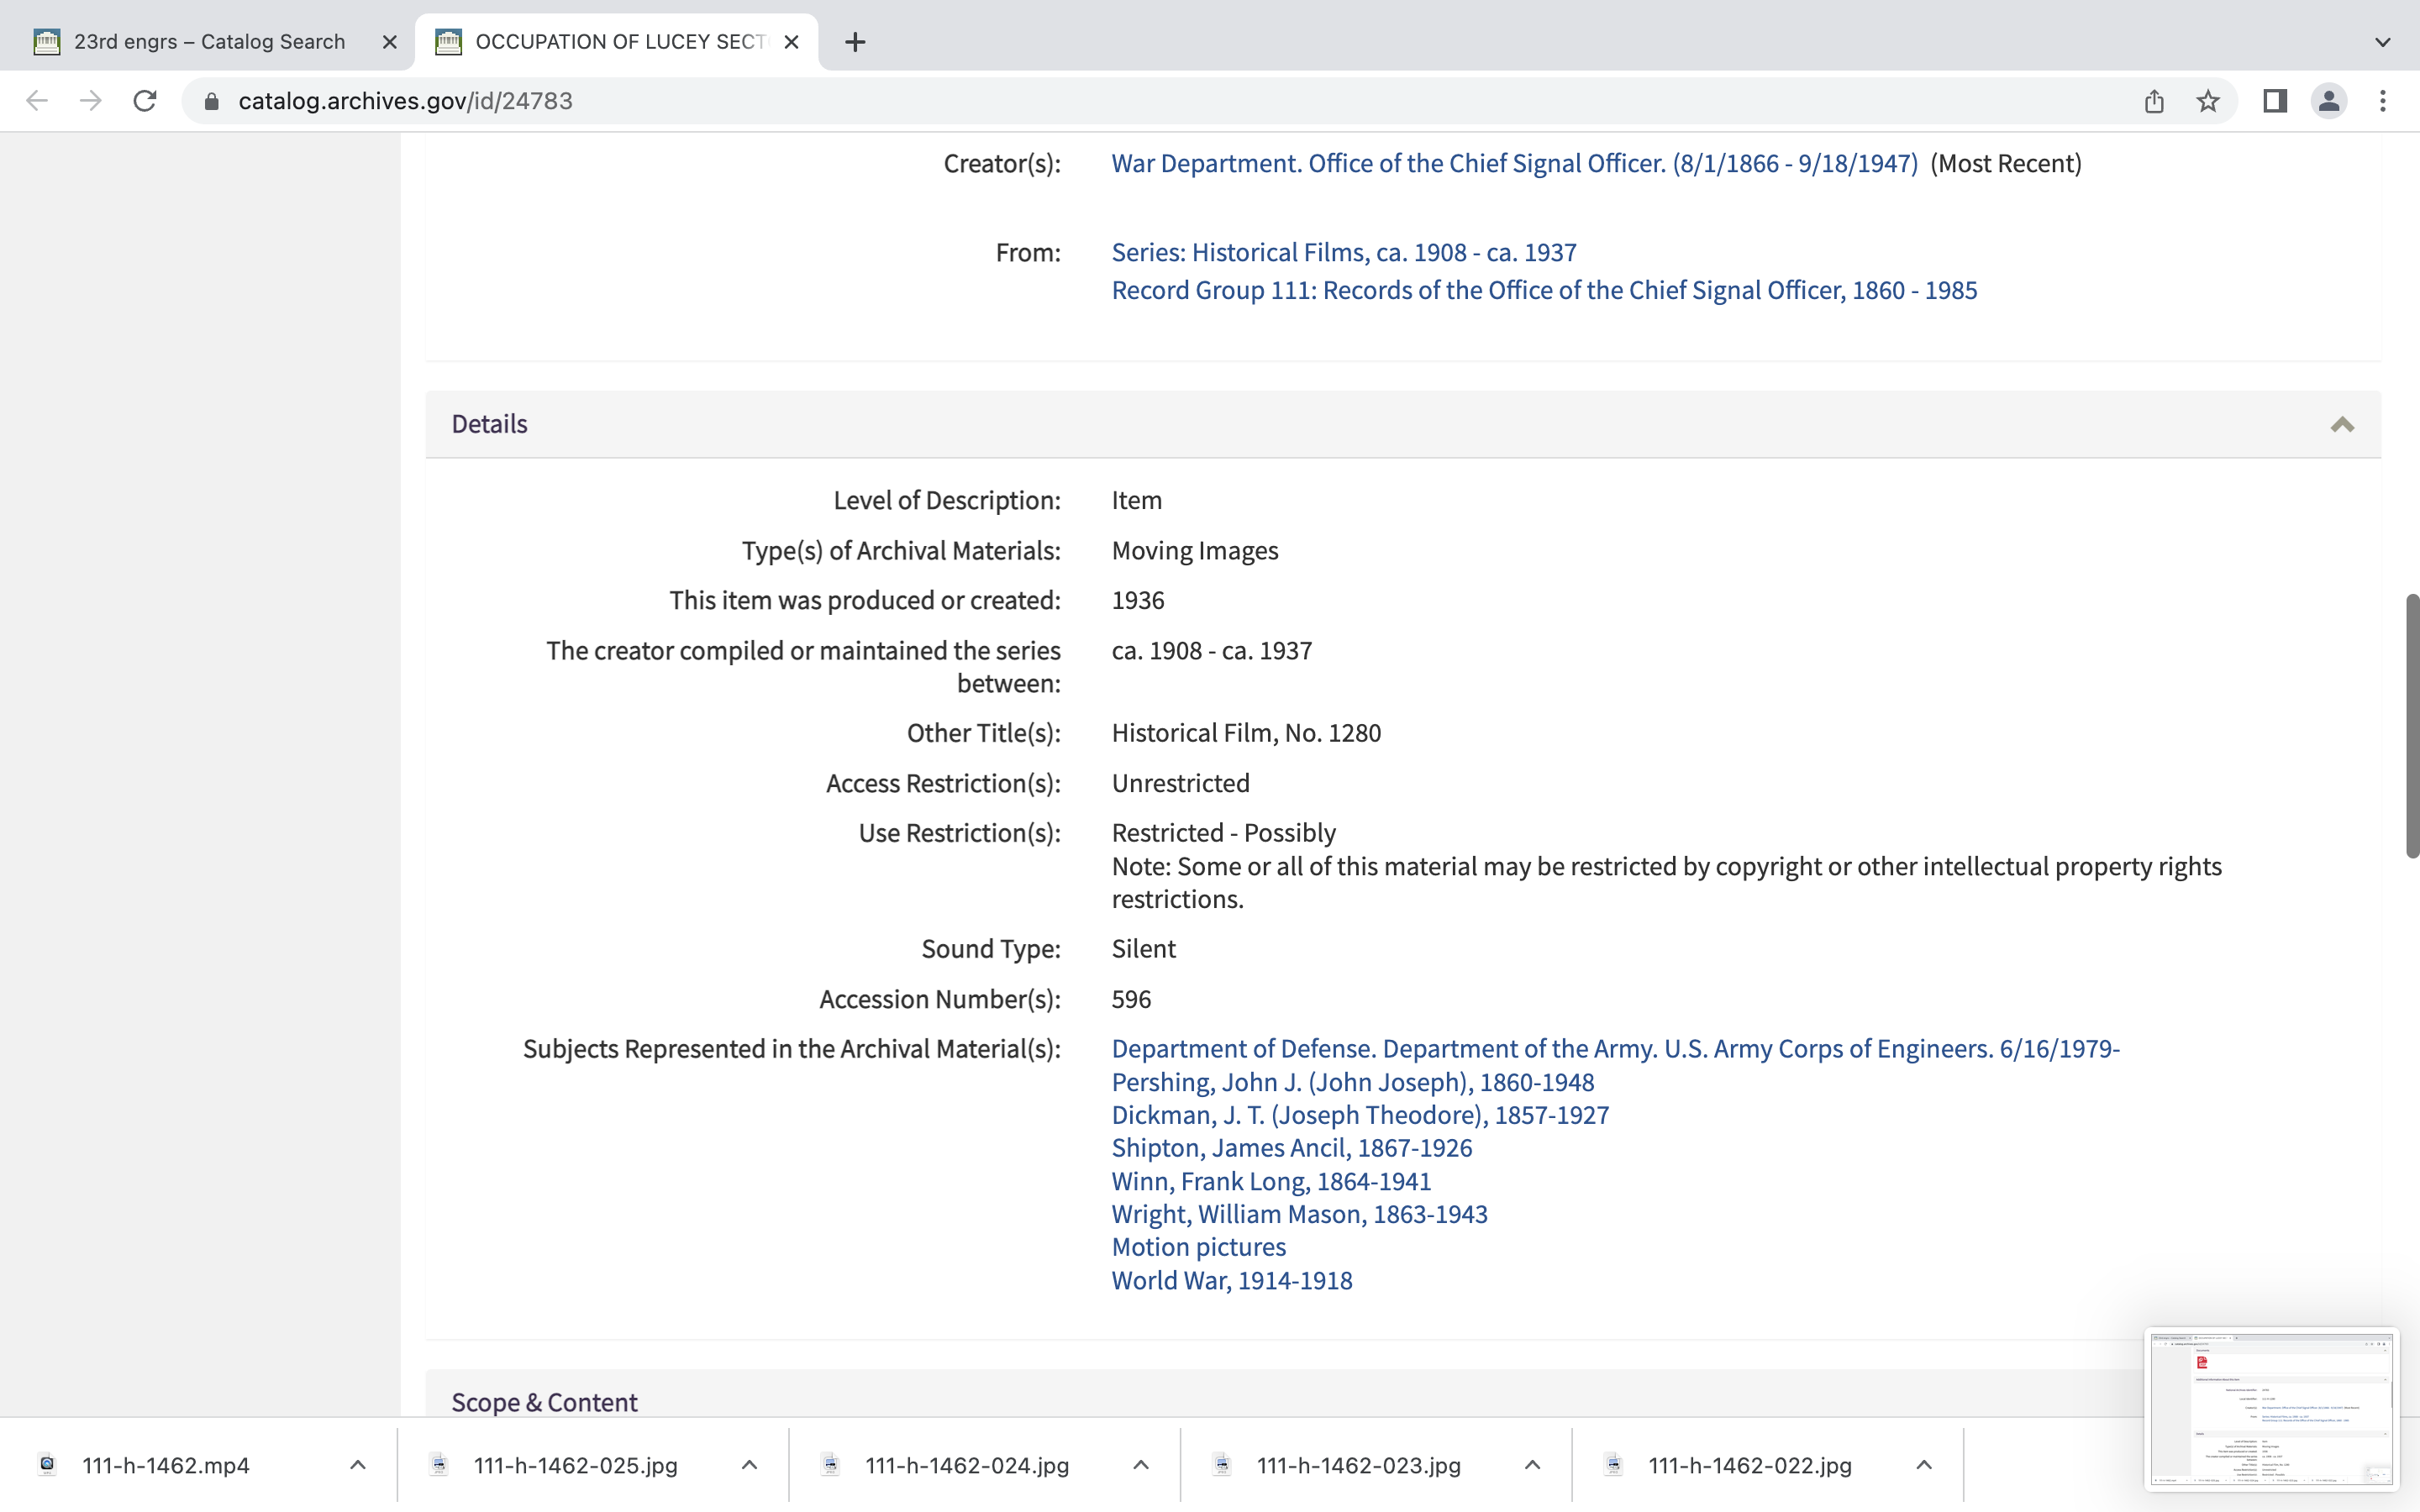Open options arrow for 111-h-1462-024.jpg

pyautogui.click(x=1141, y=1465)
